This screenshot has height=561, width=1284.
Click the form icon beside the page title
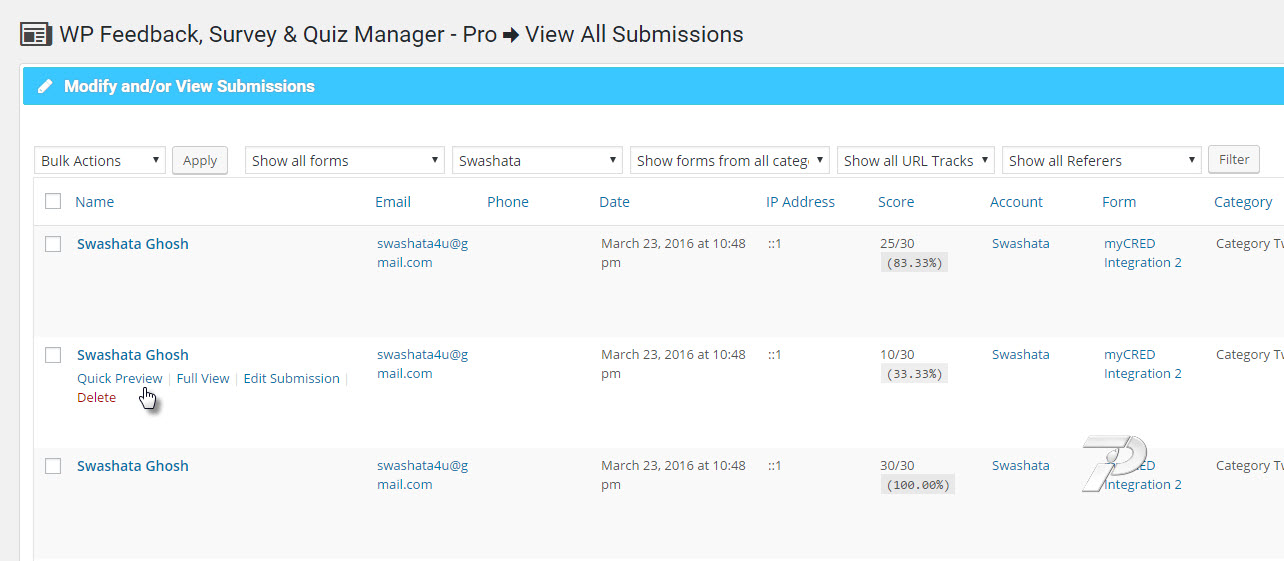tap(36, 35)
